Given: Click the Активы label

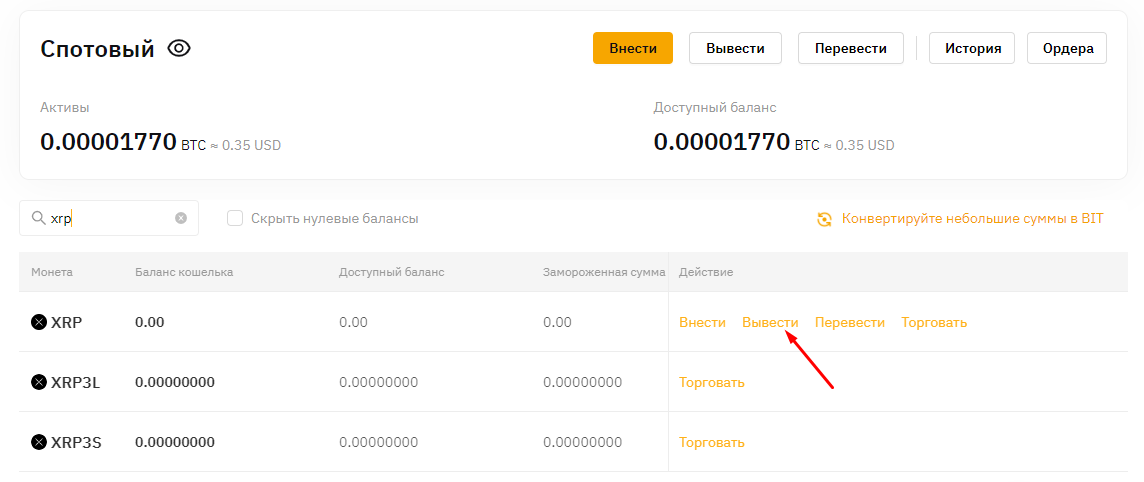Looking at the screenshot, I should pyautogui.click(x=65, y=107).
